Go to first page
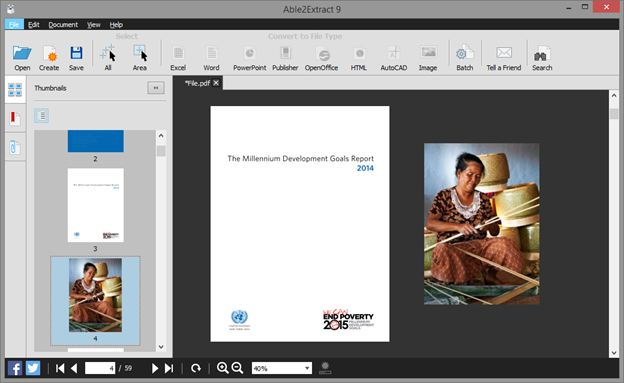Viewport: 624px width, 383px height. click(60, 368)
